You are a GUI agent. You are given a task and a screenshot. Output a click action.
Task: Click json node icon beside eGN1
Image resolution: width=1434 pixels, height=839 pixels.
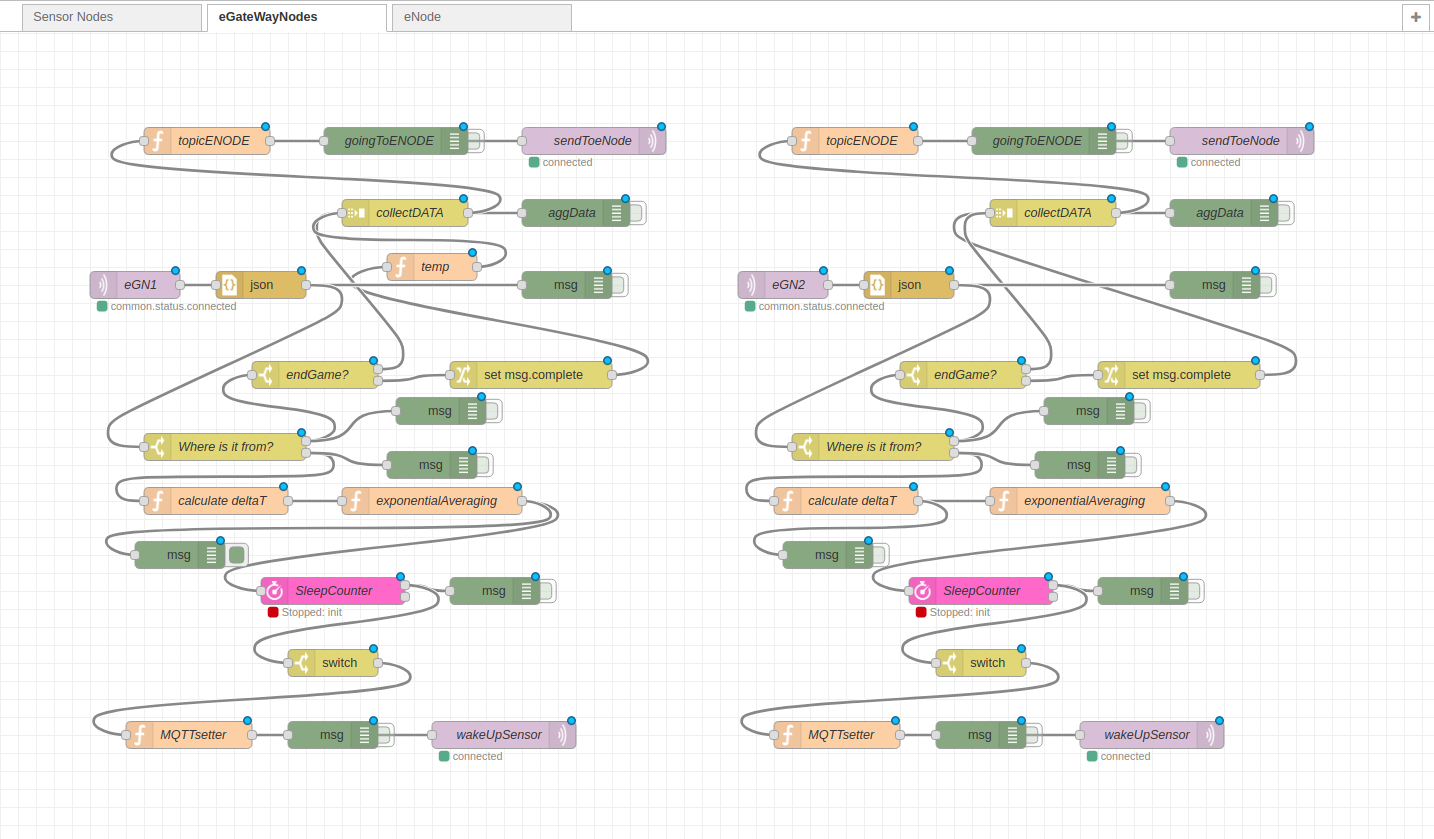point(229,285)
